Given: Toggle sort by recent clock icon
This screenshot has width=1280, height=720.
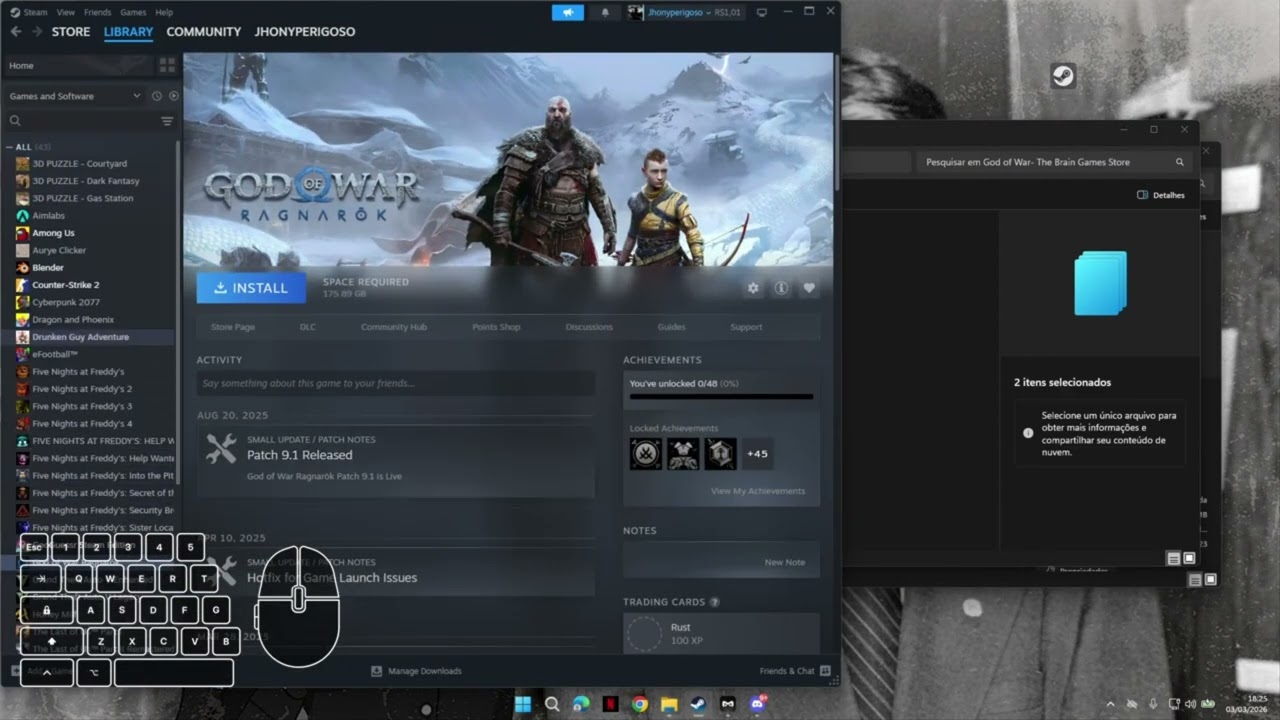Looking at the screenshot, I should pyautogui.click(x=156, y=96).
